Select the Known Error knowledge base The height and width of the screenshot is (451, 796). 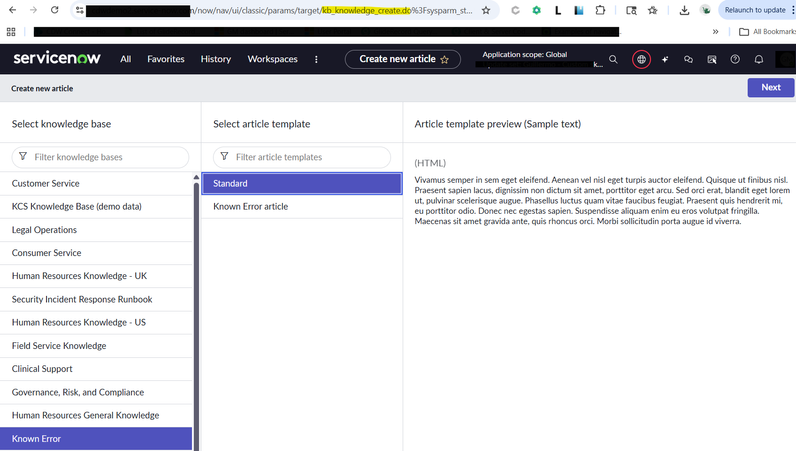click(96, 439)
